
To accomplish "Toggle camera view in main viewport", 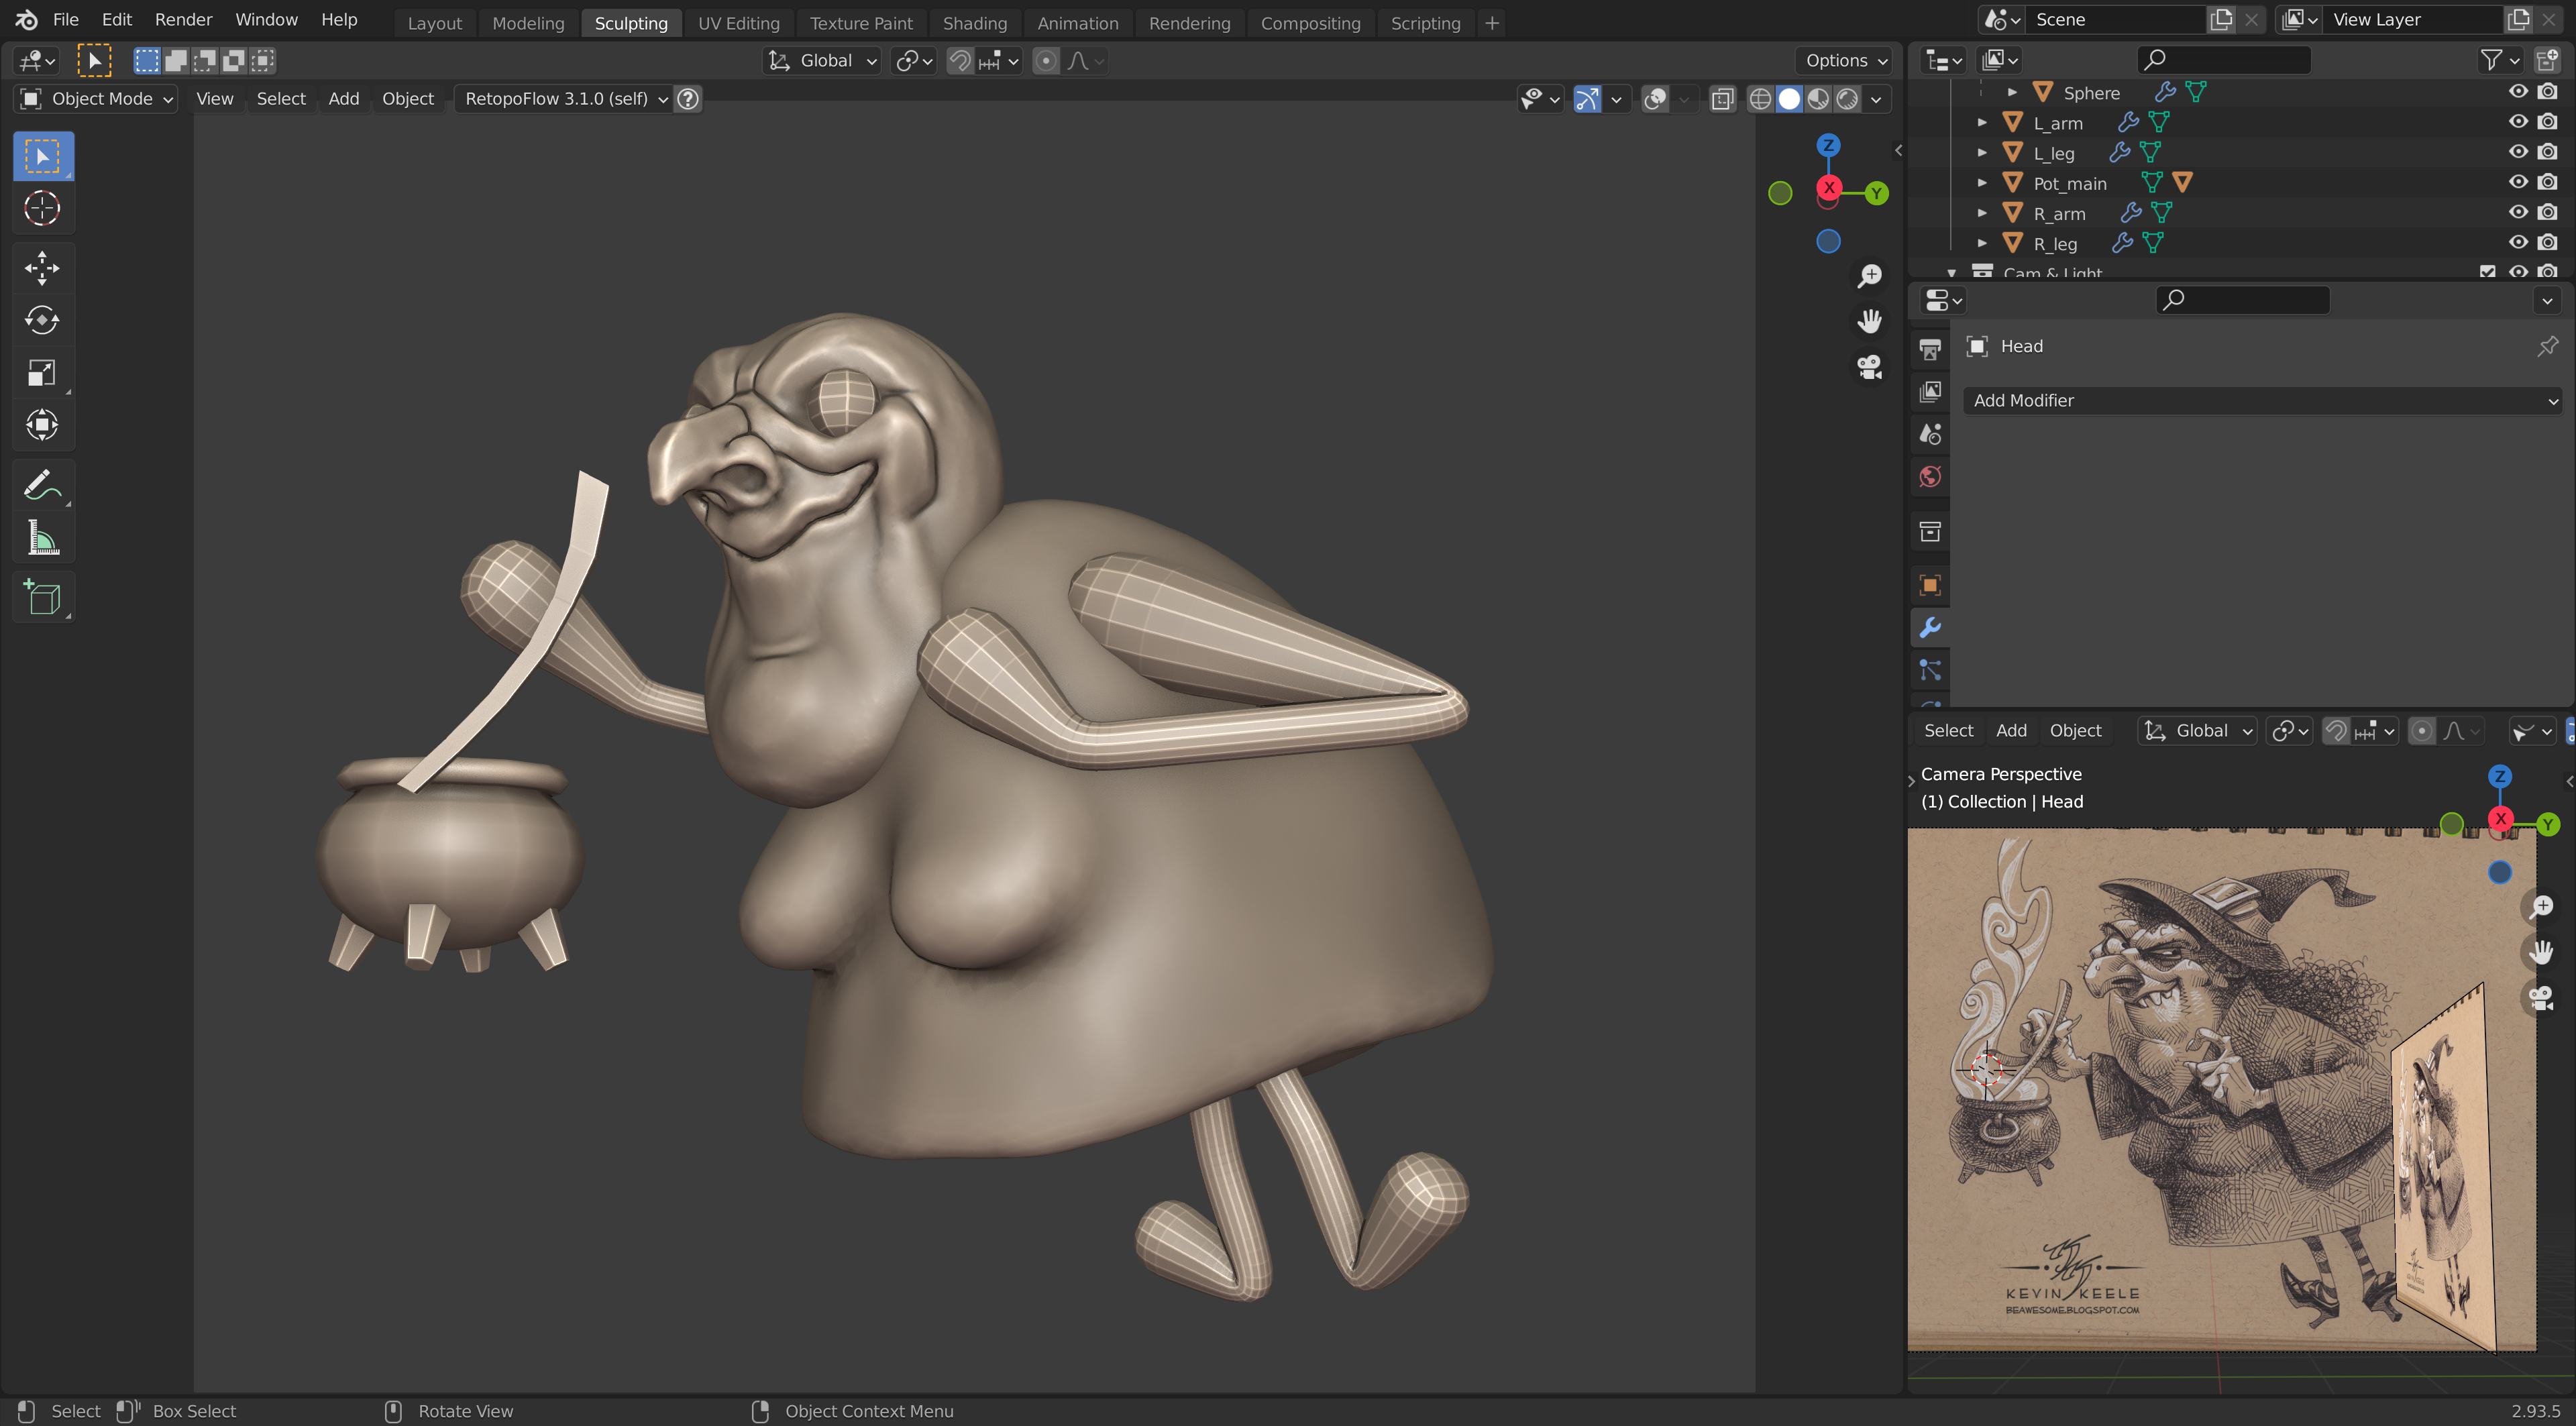I will coord(1869,367).
